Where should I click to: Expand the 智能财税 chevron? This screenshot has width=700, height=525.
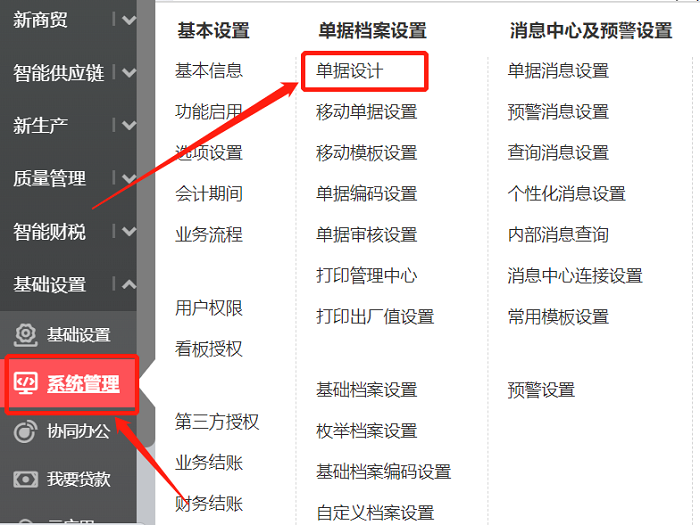tap(129, 231)
